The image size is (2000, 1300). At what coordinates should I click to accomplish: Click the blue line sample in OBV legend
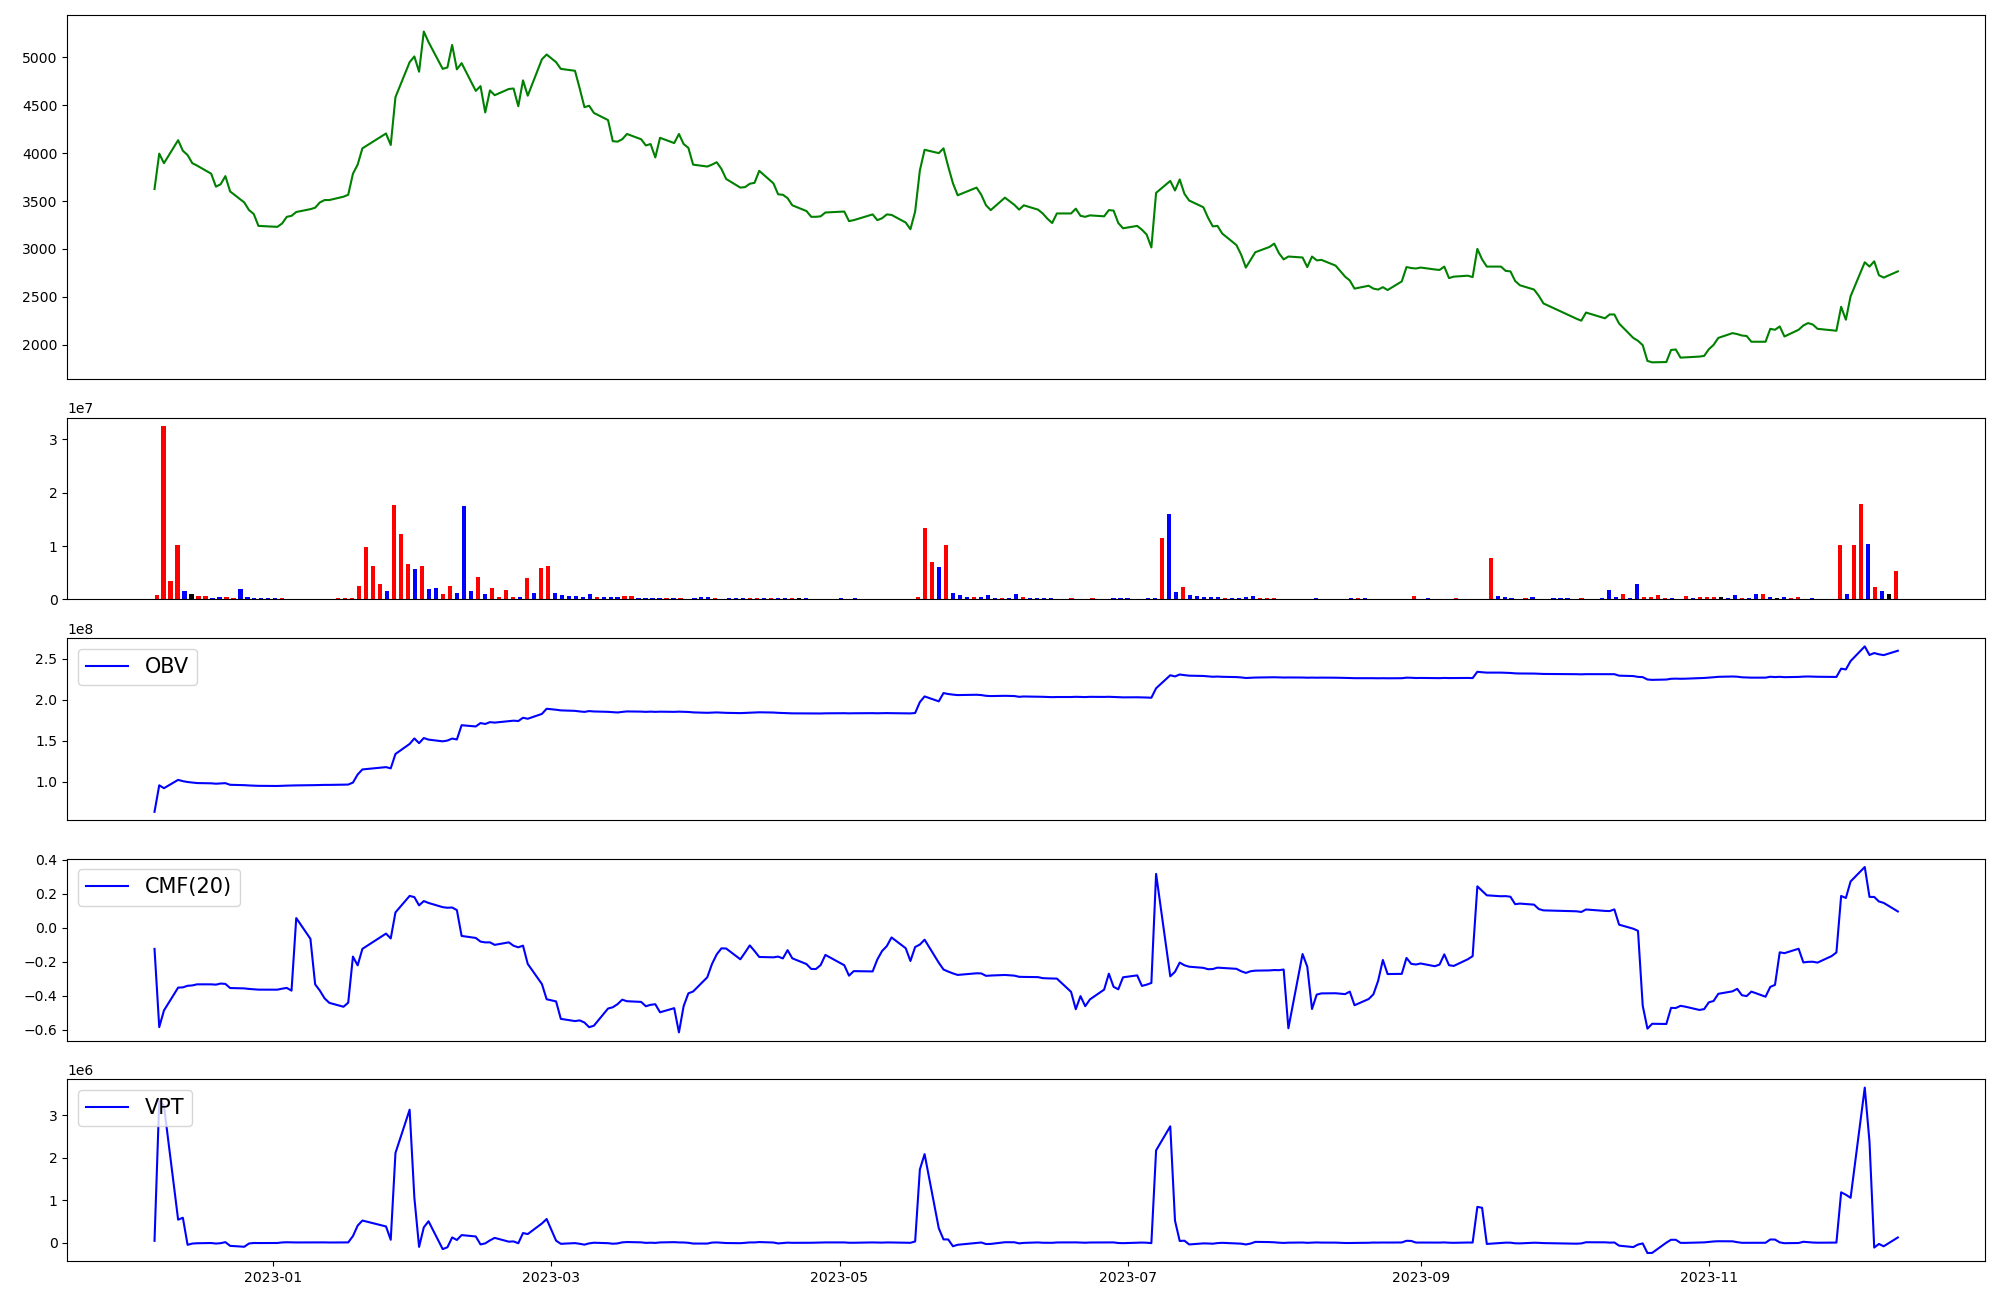pos(108,666)
